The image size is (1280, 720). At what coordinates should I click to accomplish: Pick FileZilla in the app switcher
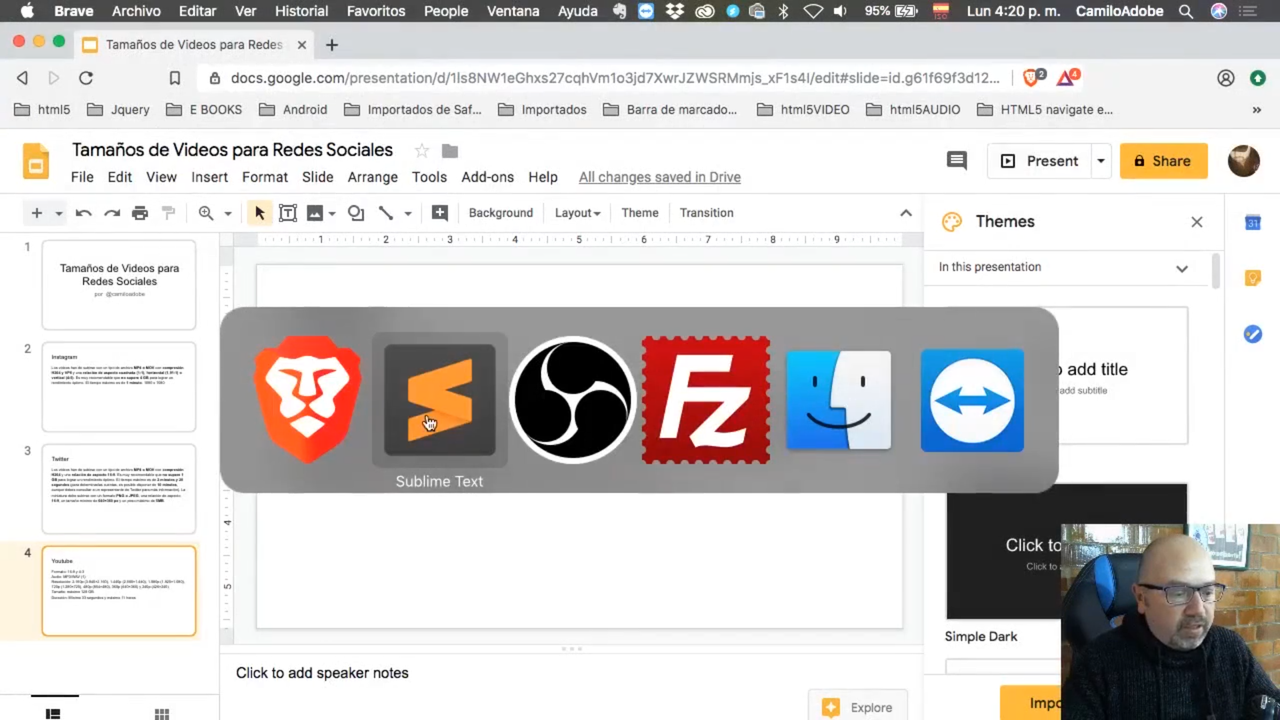pyautogui.click(x=706, y=400)
